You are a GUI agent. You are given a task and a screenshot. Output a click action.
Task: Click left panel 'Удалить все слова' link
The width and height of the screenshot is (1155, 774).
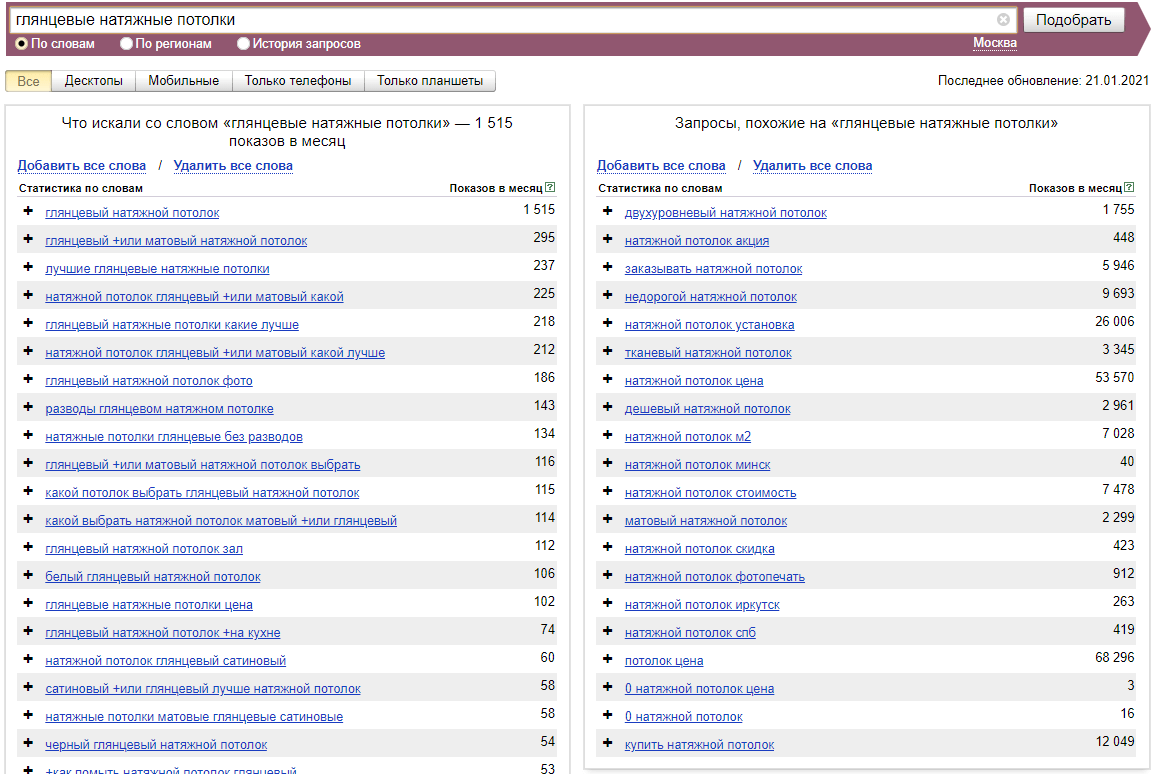coord(234,166)
